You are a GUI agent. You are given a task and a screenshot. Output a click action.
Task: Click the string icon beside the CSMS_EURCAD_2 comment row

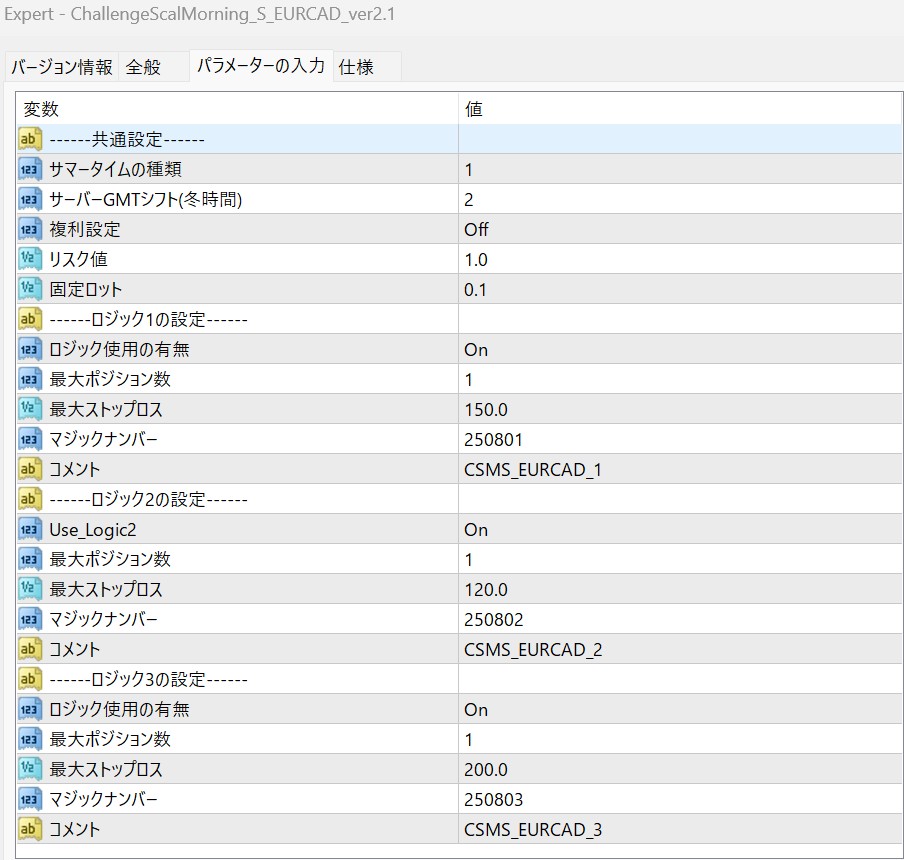coord(30,649)
